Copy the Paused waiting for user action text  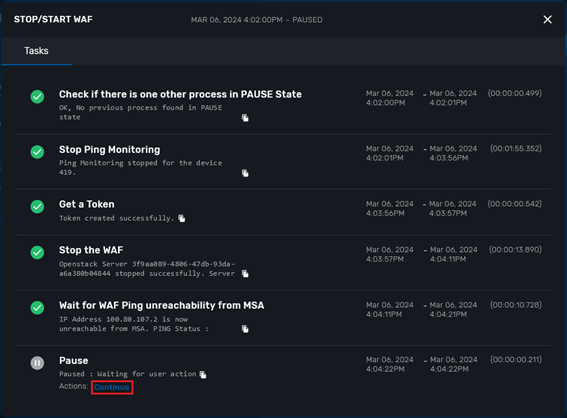point(203,375)
